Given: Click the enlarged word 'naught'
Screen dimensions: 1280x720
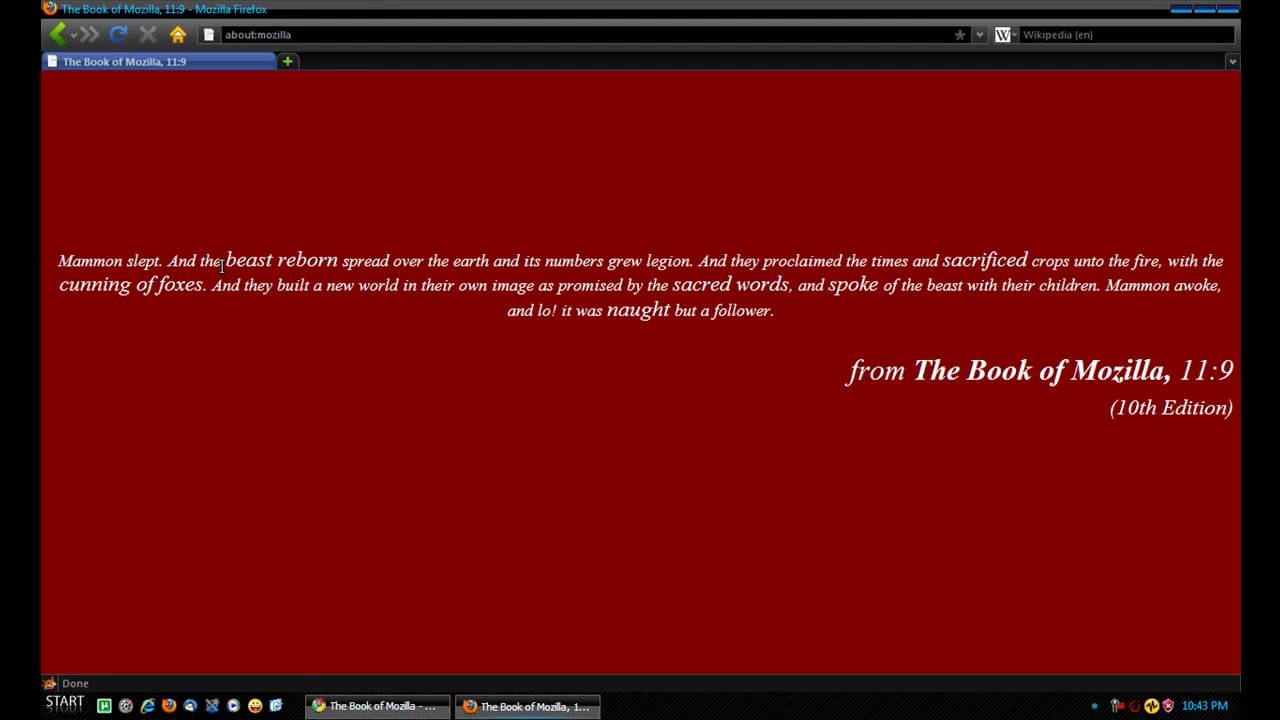Looking at the screenshot, I should [x=638, y=310].
